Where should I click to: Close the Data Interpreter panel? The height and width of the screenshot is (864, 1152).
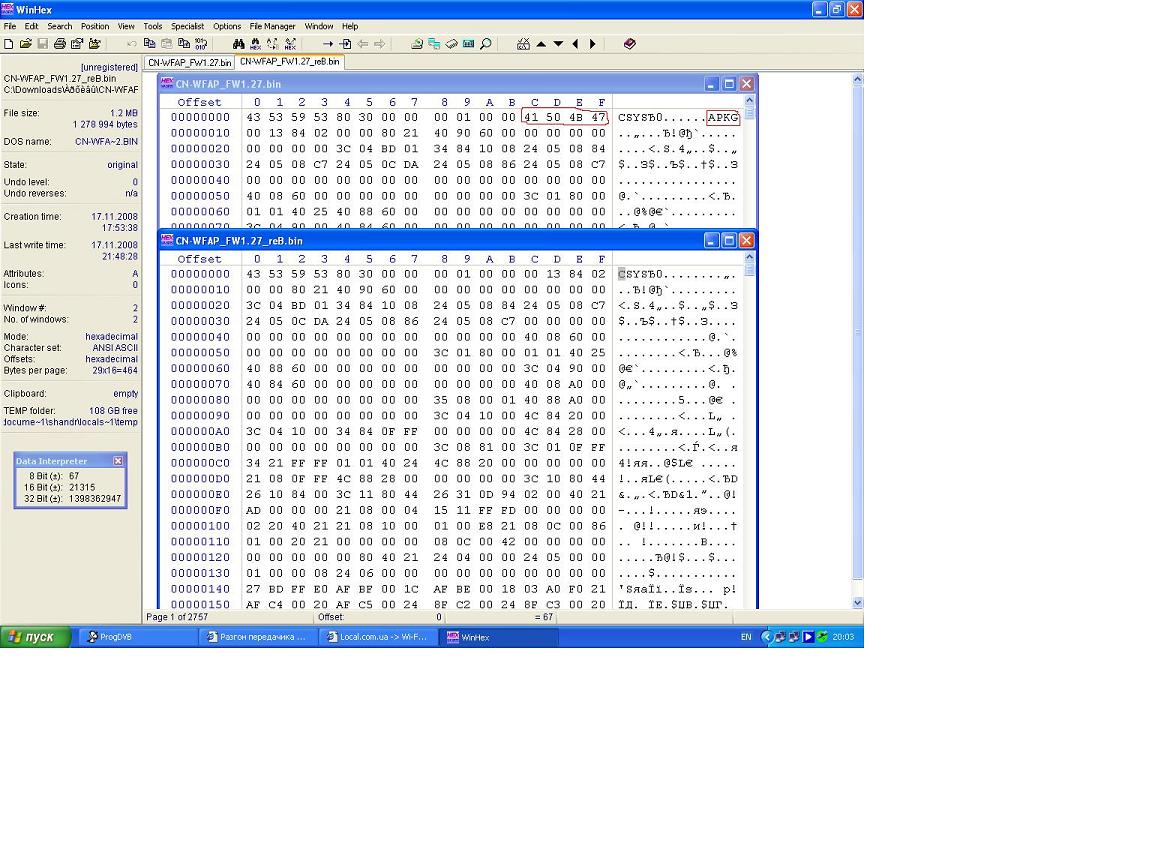118,461
